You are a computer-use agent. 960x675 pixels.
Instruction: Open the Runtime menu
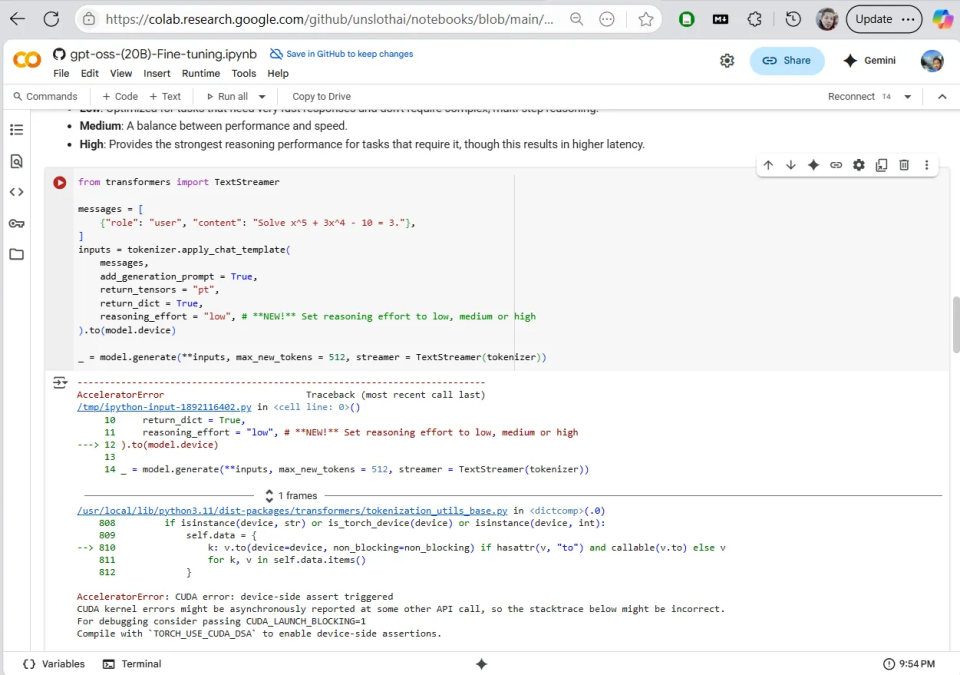pos(201,73)
